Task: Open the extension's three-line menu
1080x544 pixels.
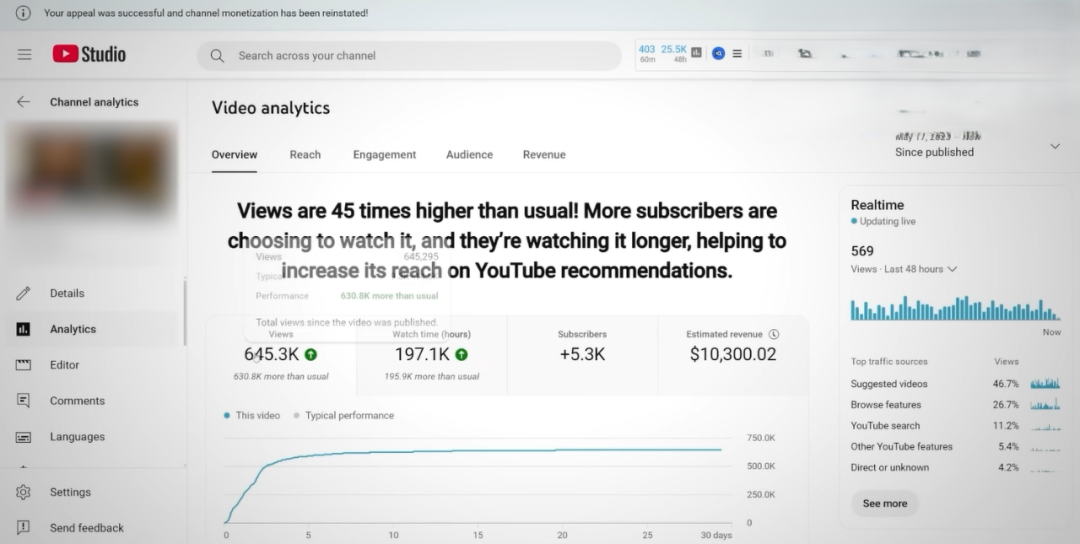Action: (737, 54)
